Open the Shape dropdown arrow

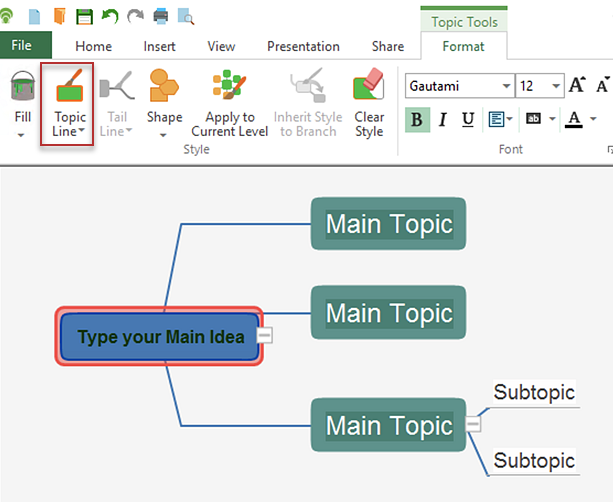pos(163,135)
